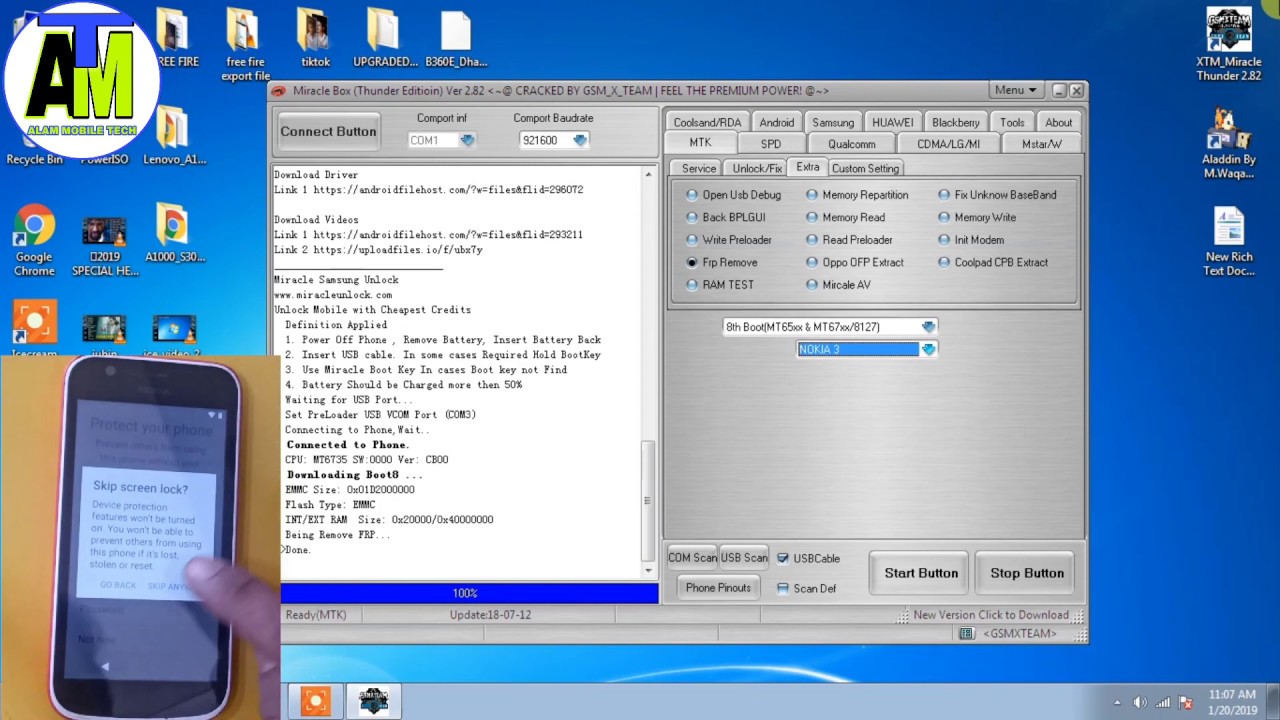Switch to the SPD tab
The width and height of the screenshot is (1280, 720).
[771, 144]
